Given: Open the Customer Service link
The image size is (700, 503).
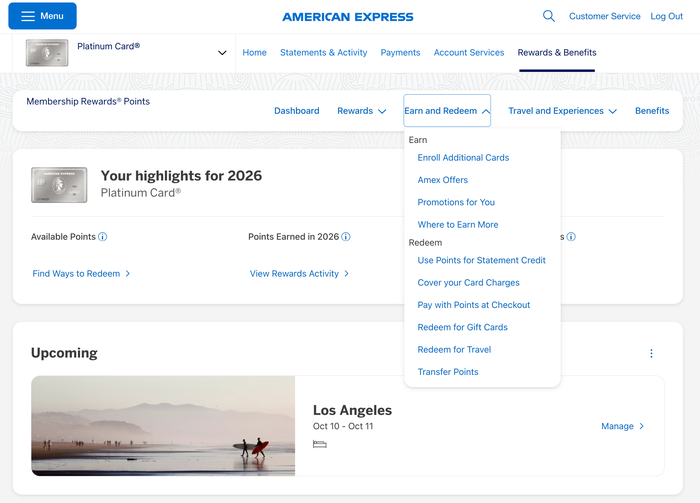Looking at the screenshot, I should point(604,16).
